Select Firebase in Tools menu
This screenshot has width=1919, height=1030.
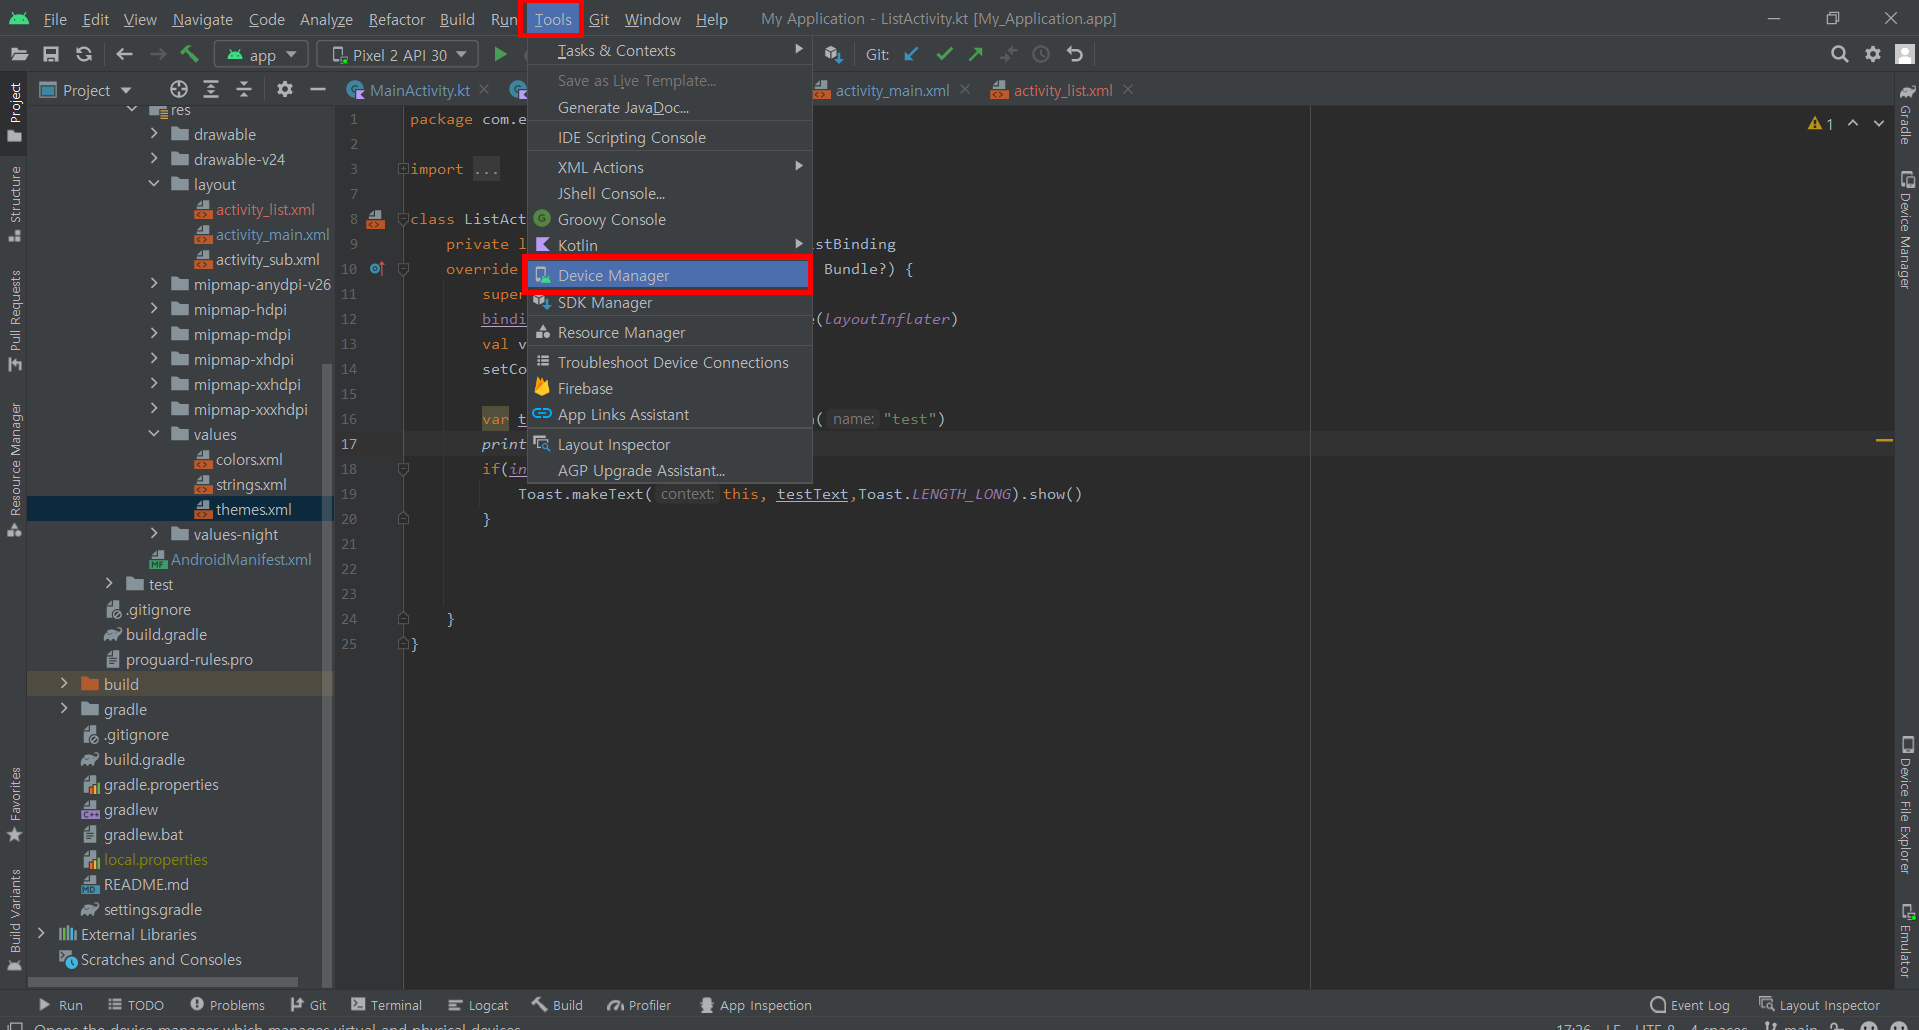click(670, 388)
